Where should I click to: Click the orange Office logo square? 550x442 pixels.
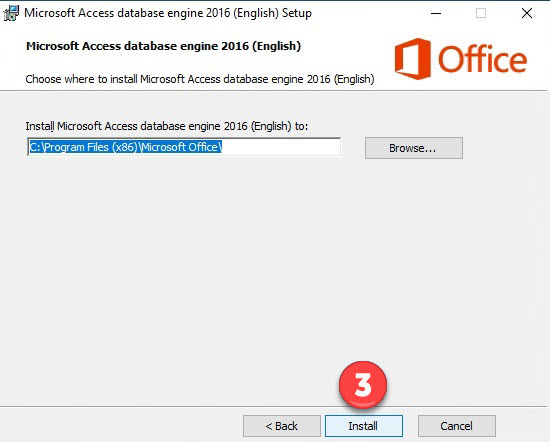tap(412, 59)
